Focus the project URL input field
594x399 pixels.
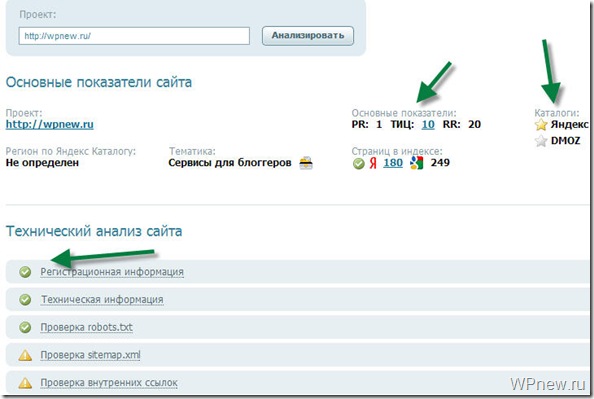point(134,36)
